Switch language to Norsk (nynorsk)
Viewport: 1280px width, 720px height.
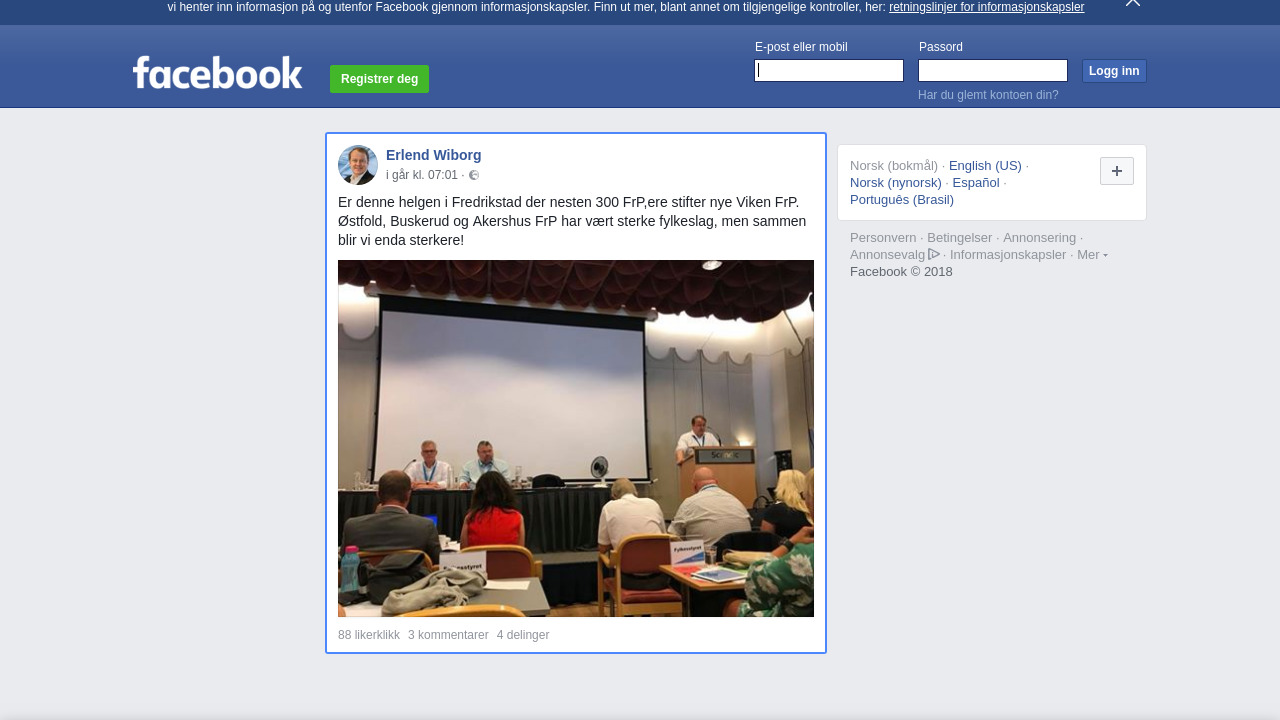tap(896, 183)
